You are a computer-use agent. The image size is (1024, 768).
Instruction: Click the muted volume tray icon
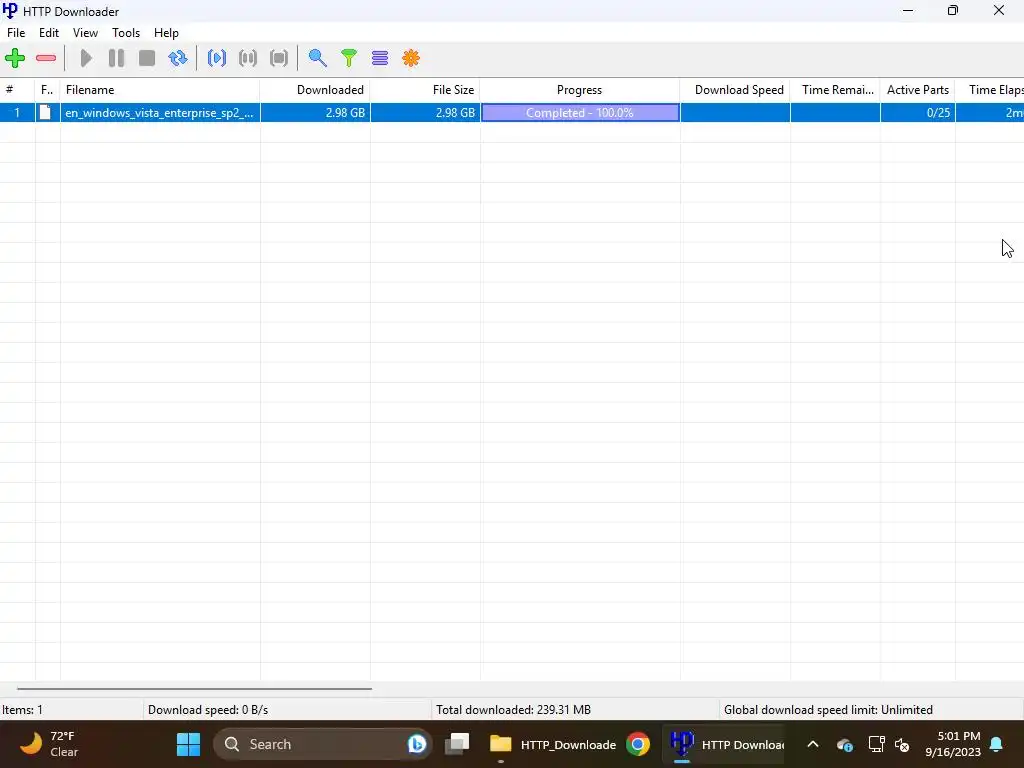902,744
